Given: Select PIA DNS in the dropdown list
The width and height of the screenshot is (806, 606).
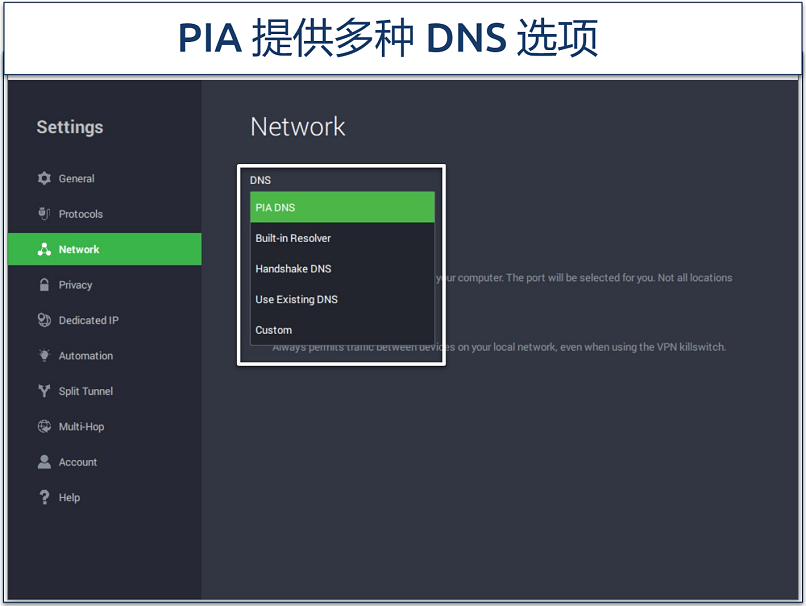Looking at the screenshot, I should click(x=342, y=208).
